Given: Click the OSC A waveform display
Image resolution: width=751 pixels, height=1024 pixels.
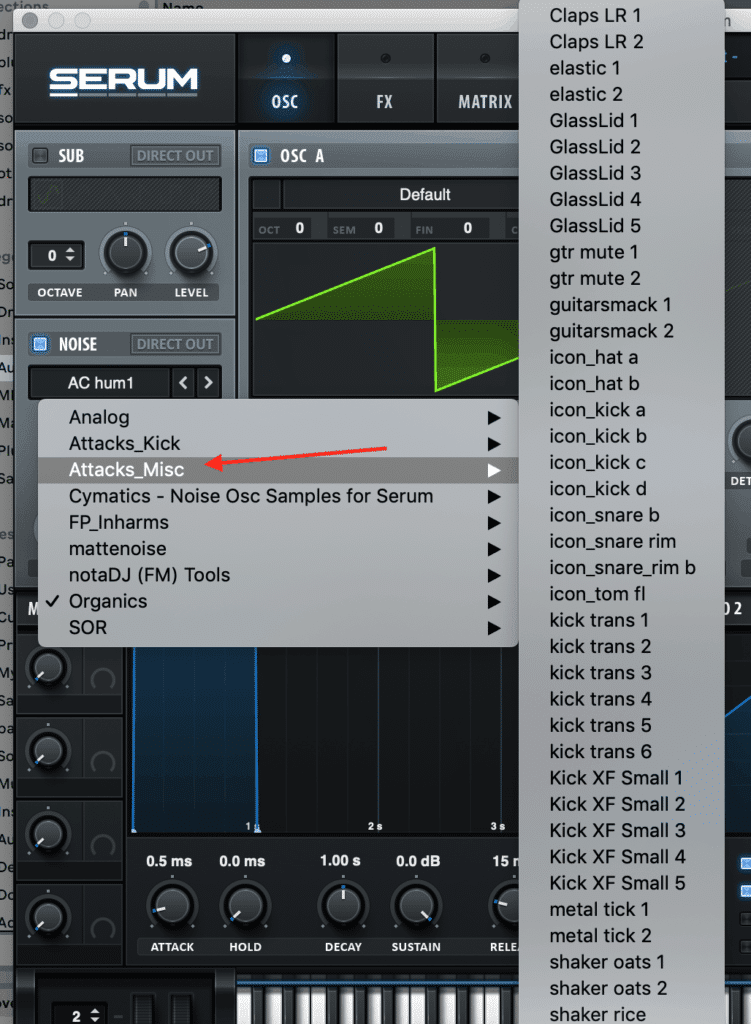Looking at the screenshot, I should 387,319.
